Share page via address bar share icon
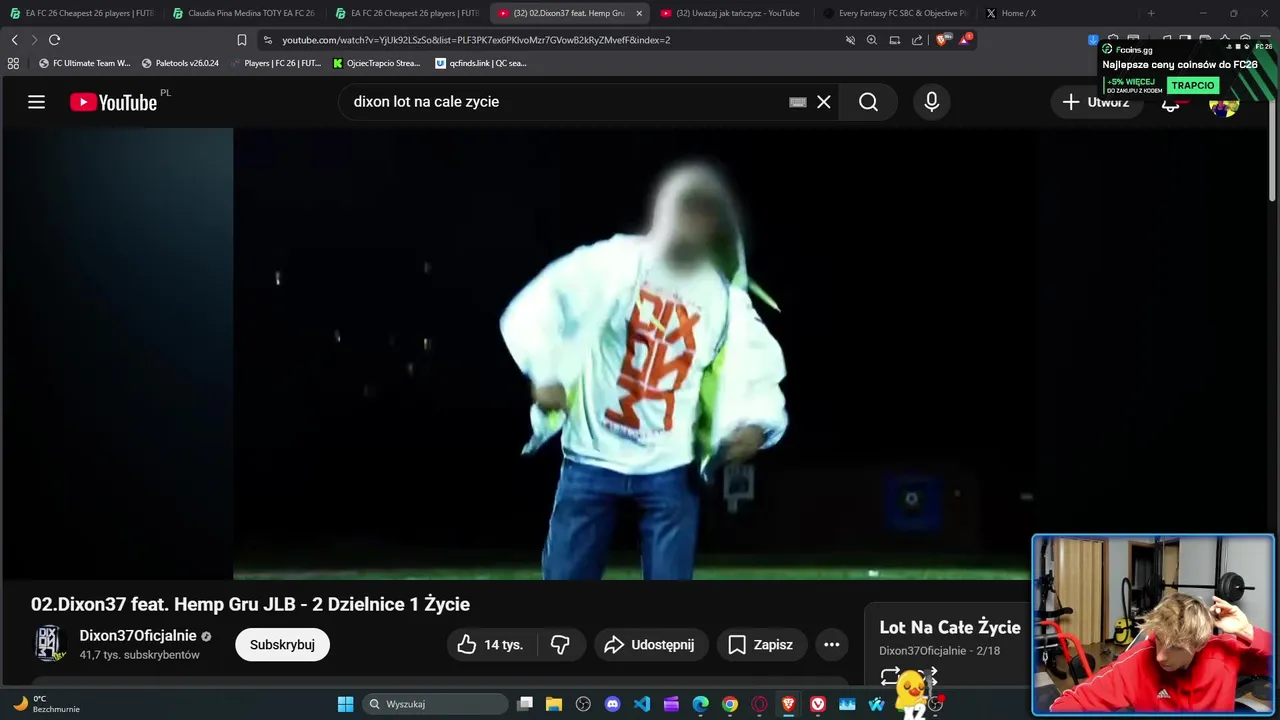 click(x=917, y=40)
